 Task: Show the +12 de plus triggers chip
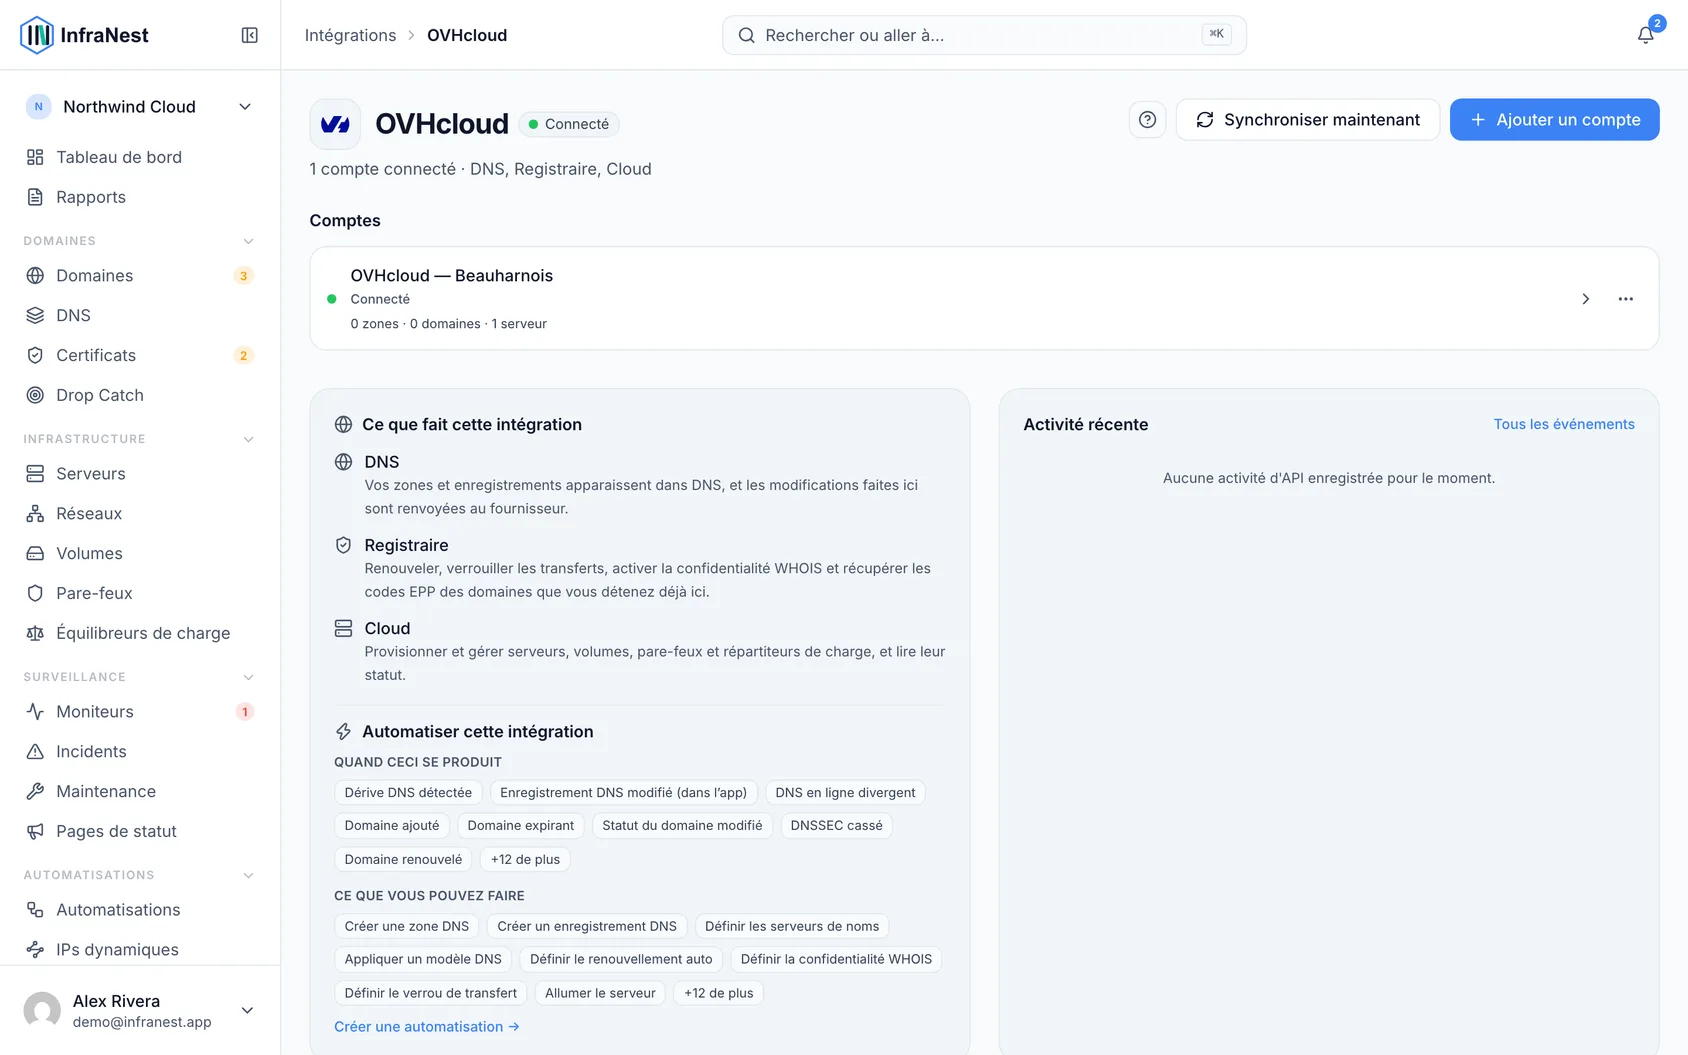pyautogui.click(x=525, y=859)
